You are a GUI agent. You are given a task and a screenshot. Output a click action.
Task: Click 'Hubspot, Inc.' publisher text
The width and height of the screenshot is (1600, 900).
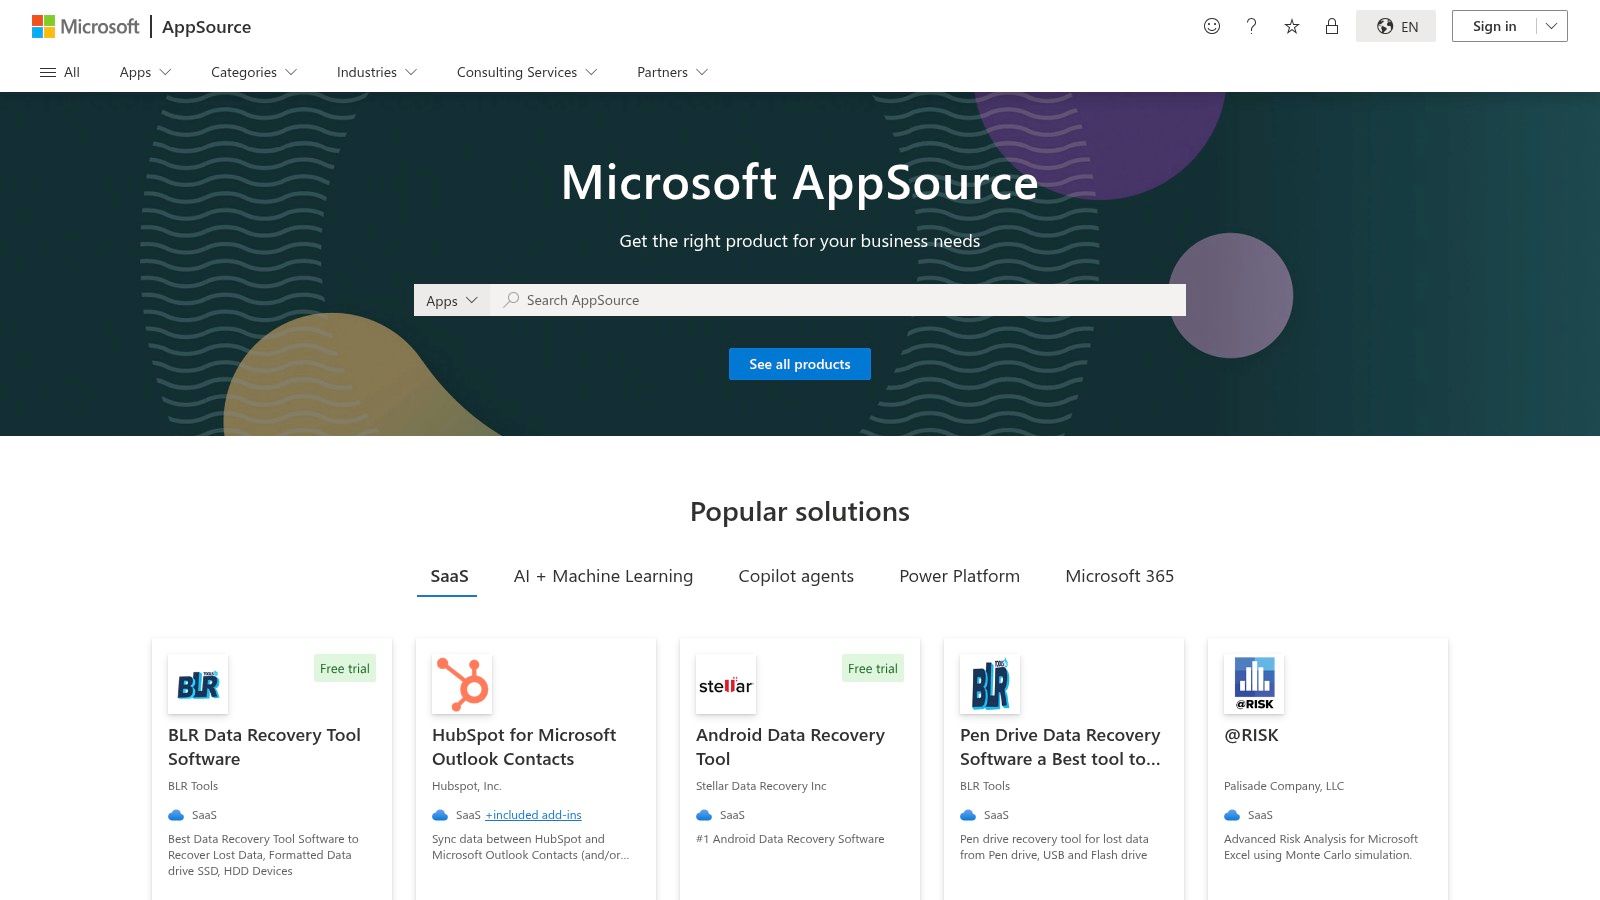467,786
